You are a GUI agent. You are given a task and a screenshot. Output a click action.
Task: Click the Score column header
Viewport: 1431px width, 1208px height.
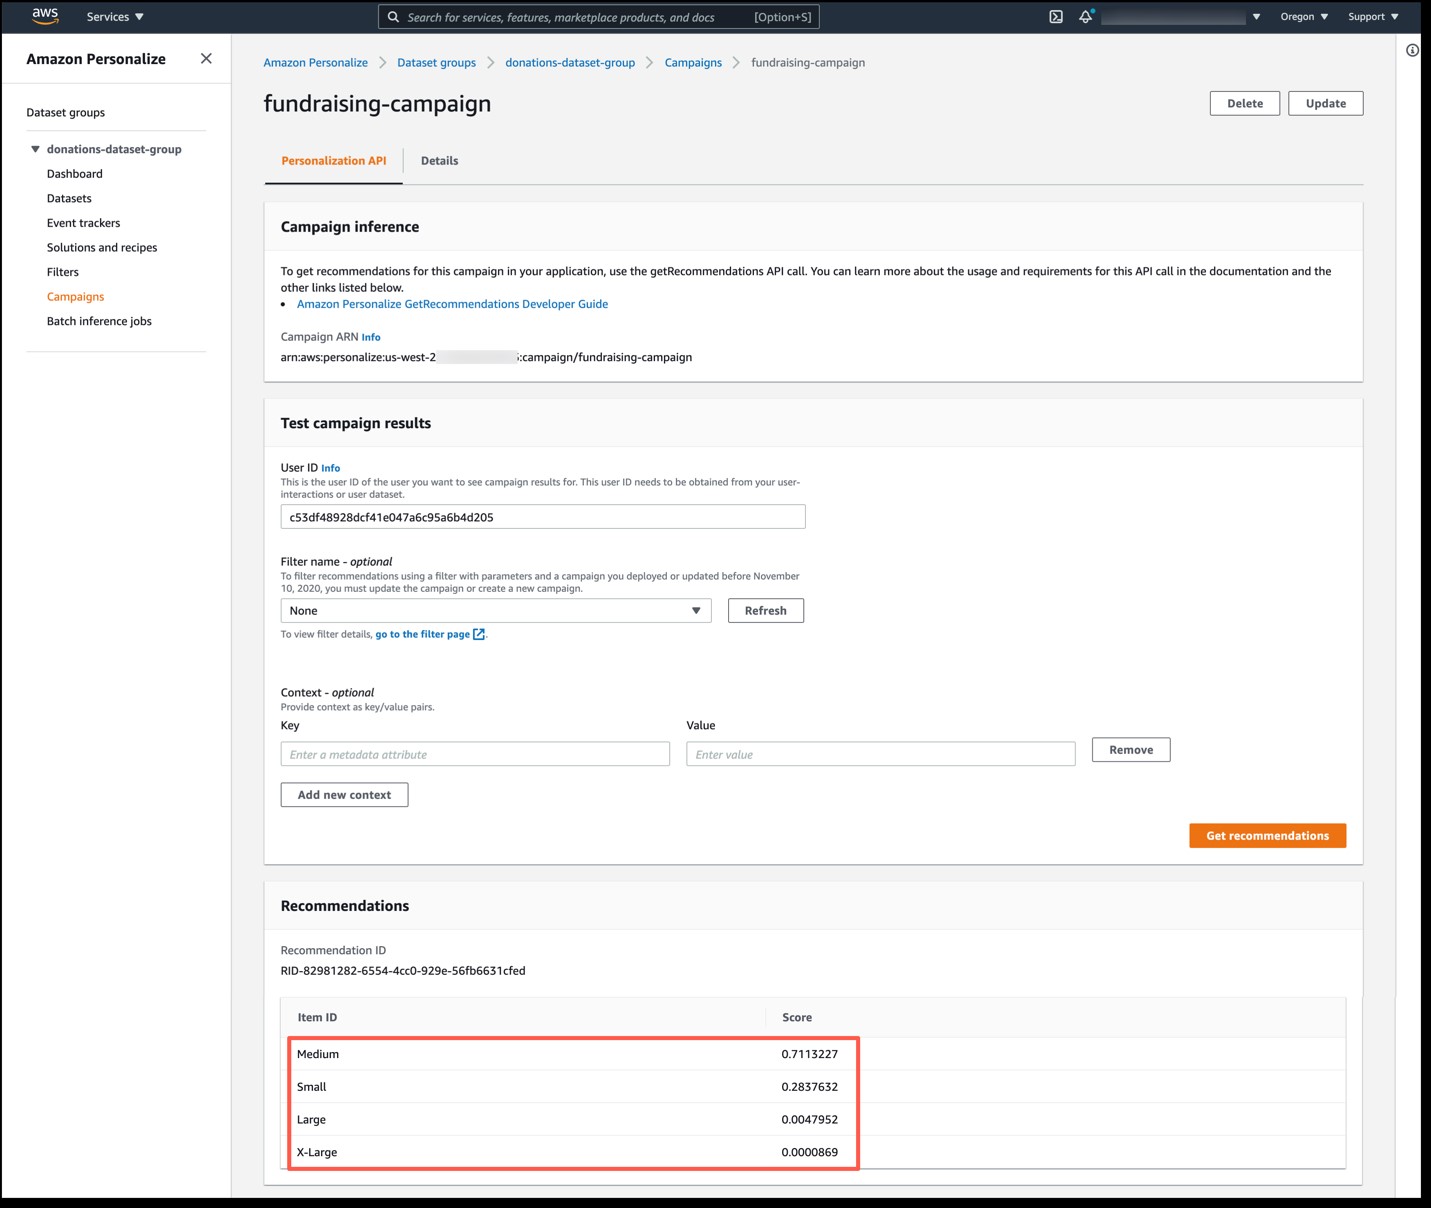click(x=797, y=1018)
